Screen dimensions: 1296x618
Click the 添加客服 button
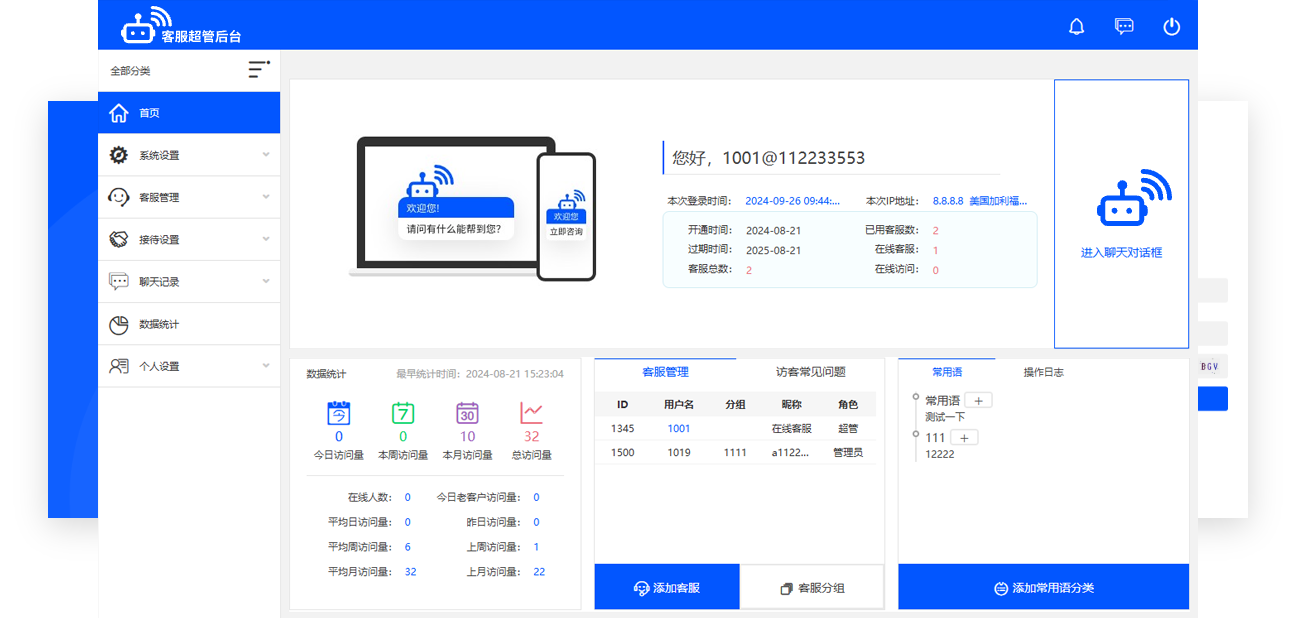667,588
